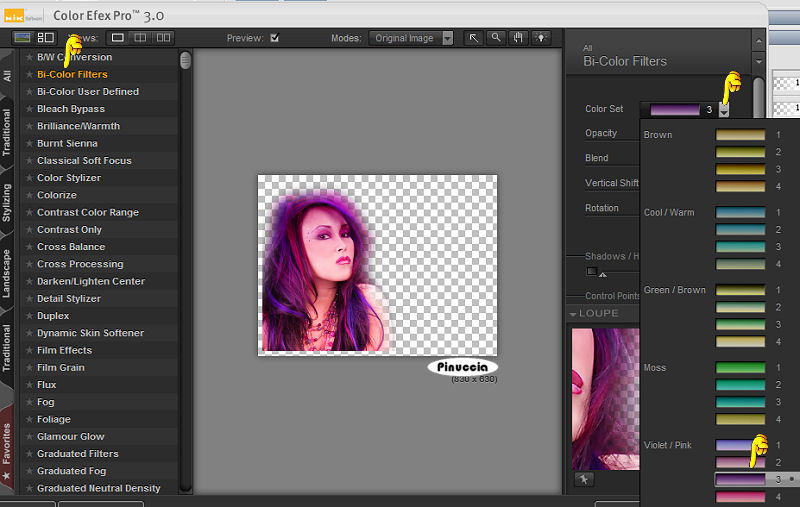800x507 pixels.
Task: Switch to single image view
Action: tap(117, 38)
